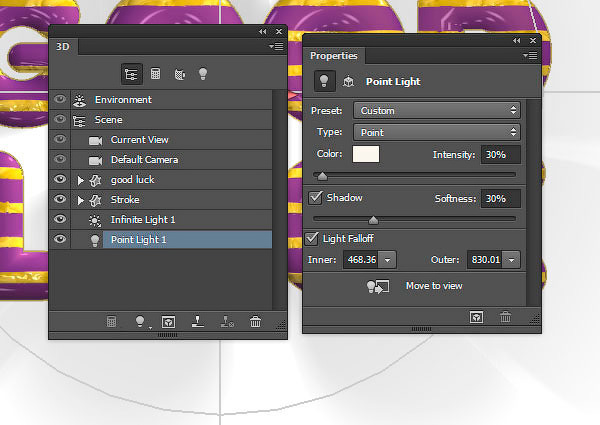Add new light from 3D panel footer

(x=140, y=321)
